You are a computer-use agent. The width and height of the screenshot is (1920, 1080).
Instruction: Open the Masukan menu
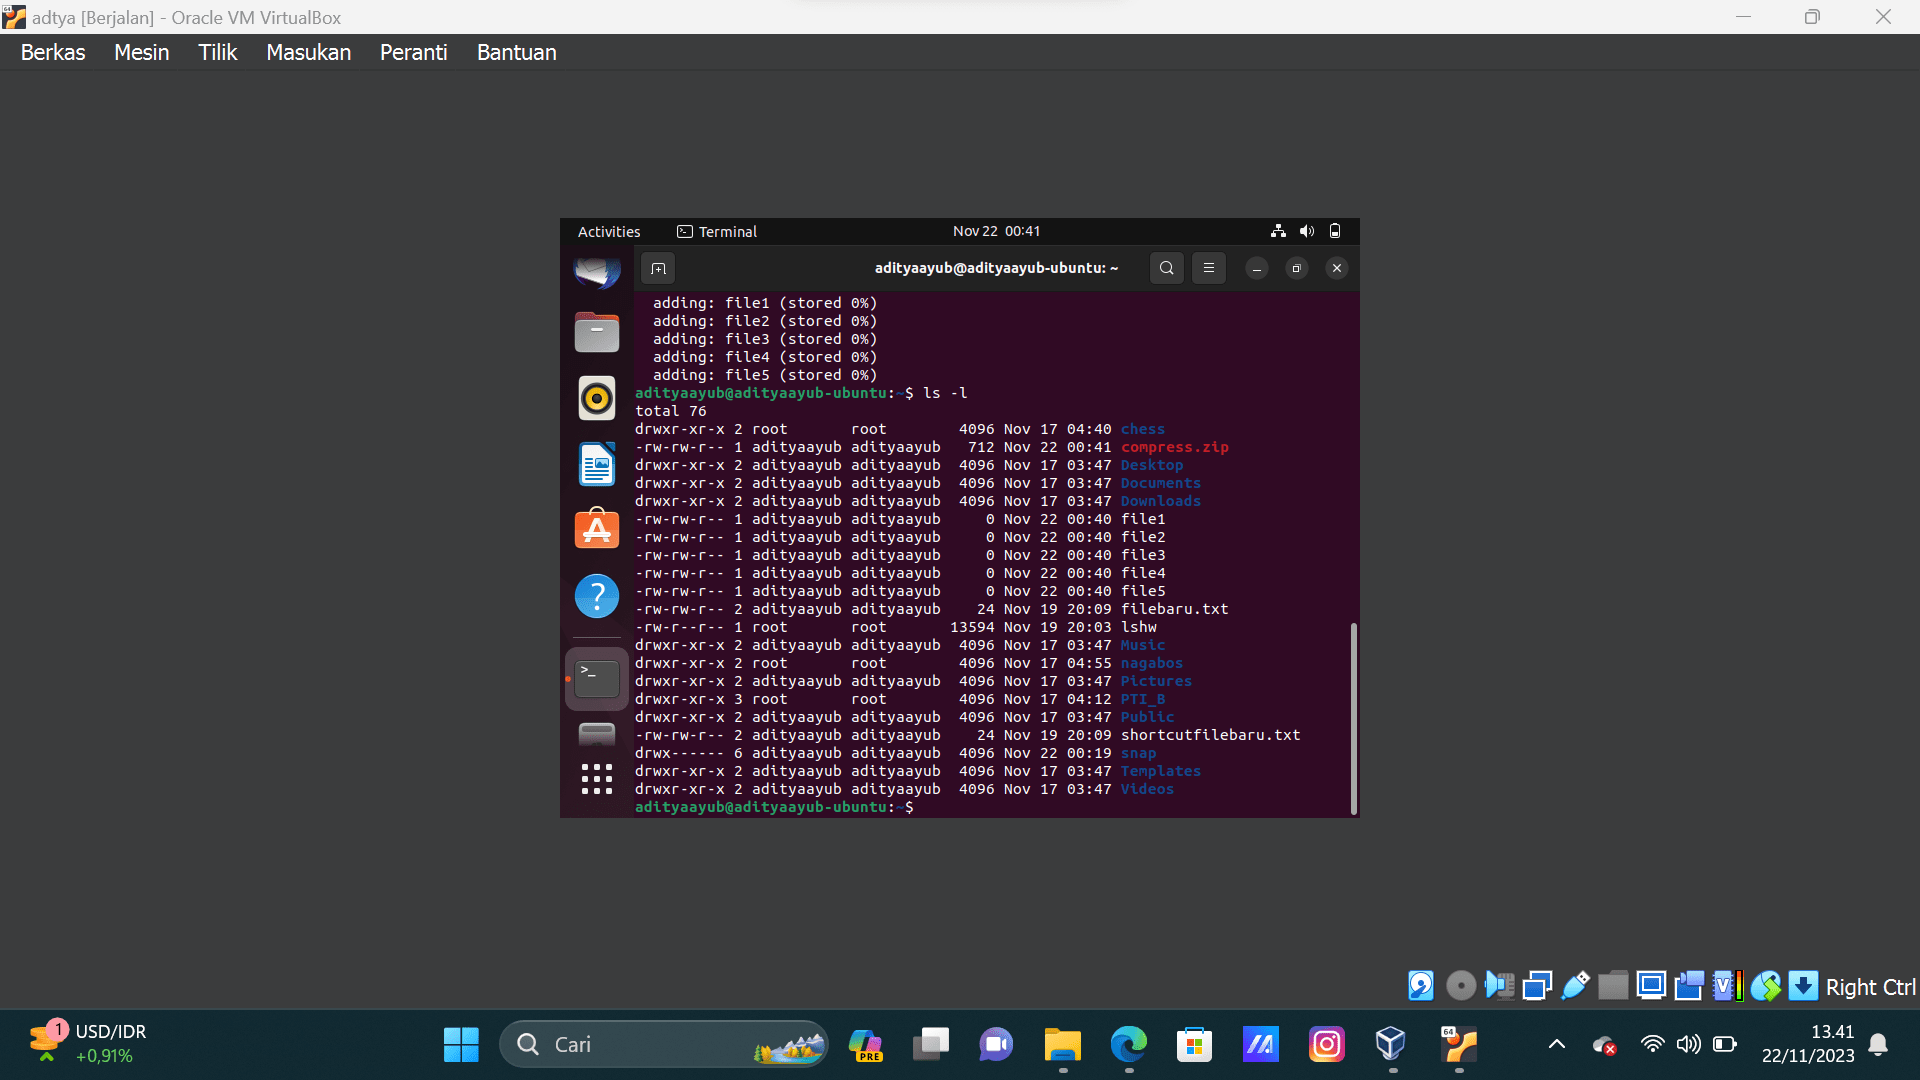[308, 53]
